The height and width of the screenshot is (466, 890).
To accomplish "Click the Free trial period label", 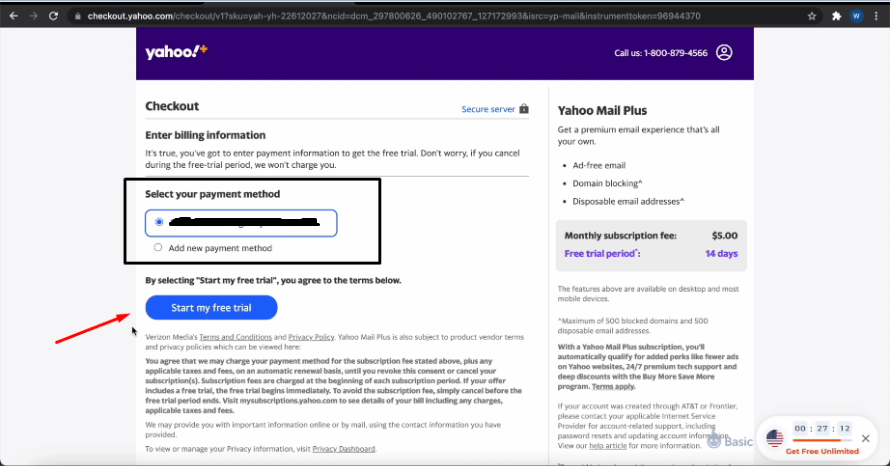I will point(602,254).
